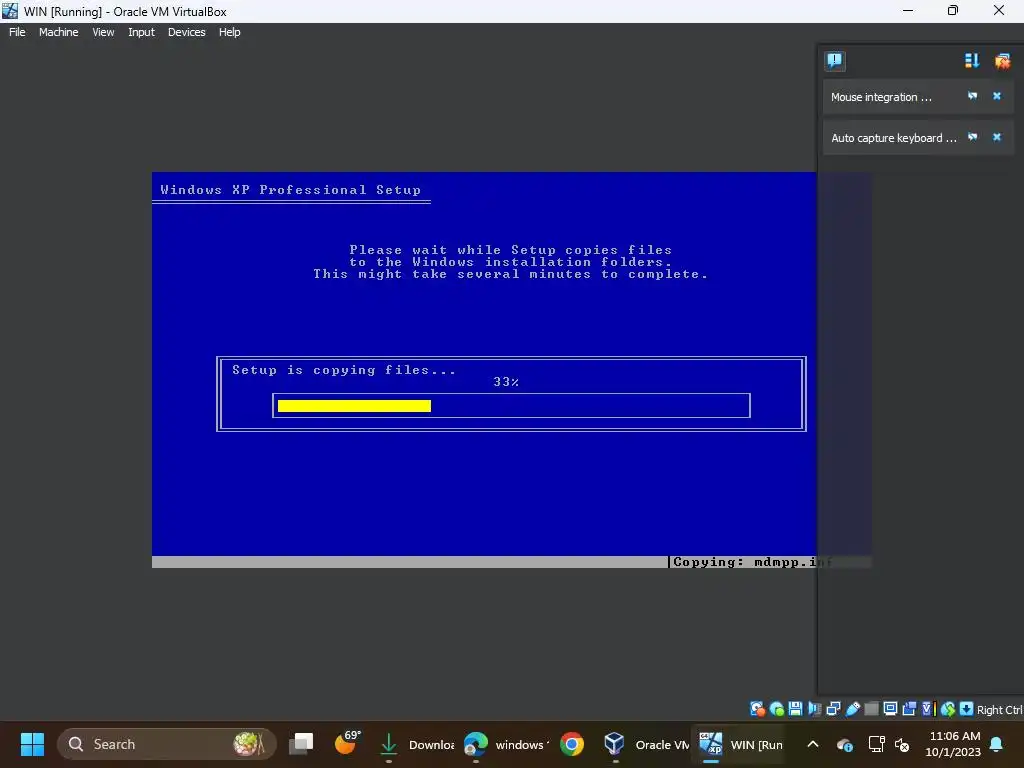
Task: Open the weather widget showing 69°
Action: (347, 743)
